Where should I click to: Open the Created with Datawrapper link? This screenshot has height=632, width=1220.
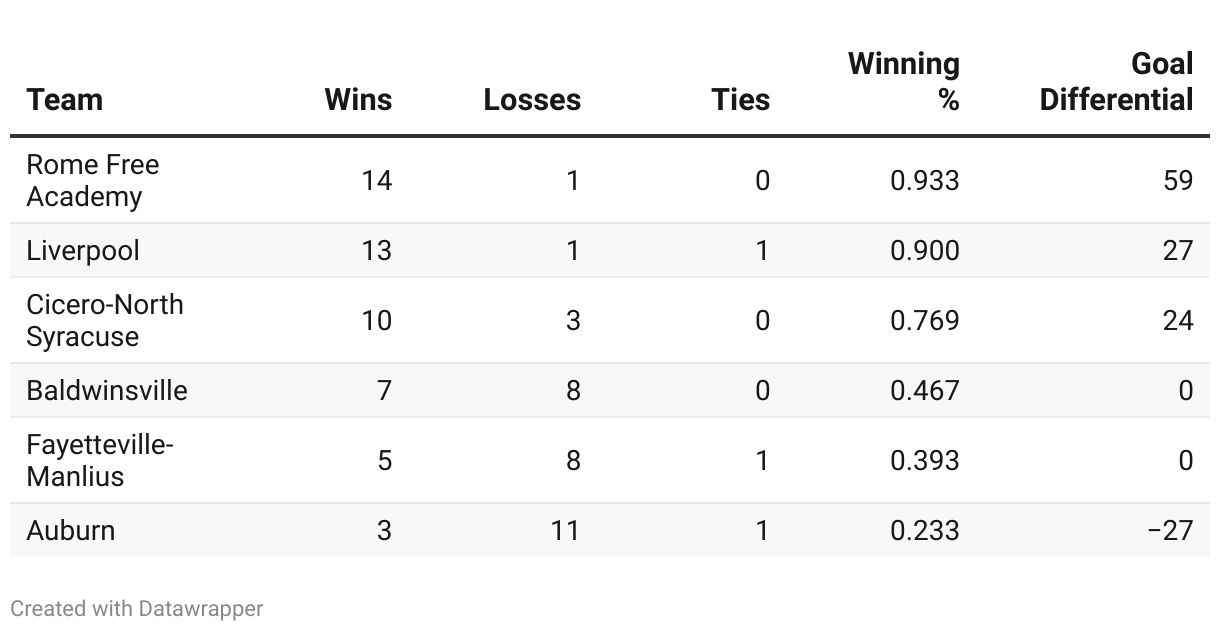pos(137,608)
